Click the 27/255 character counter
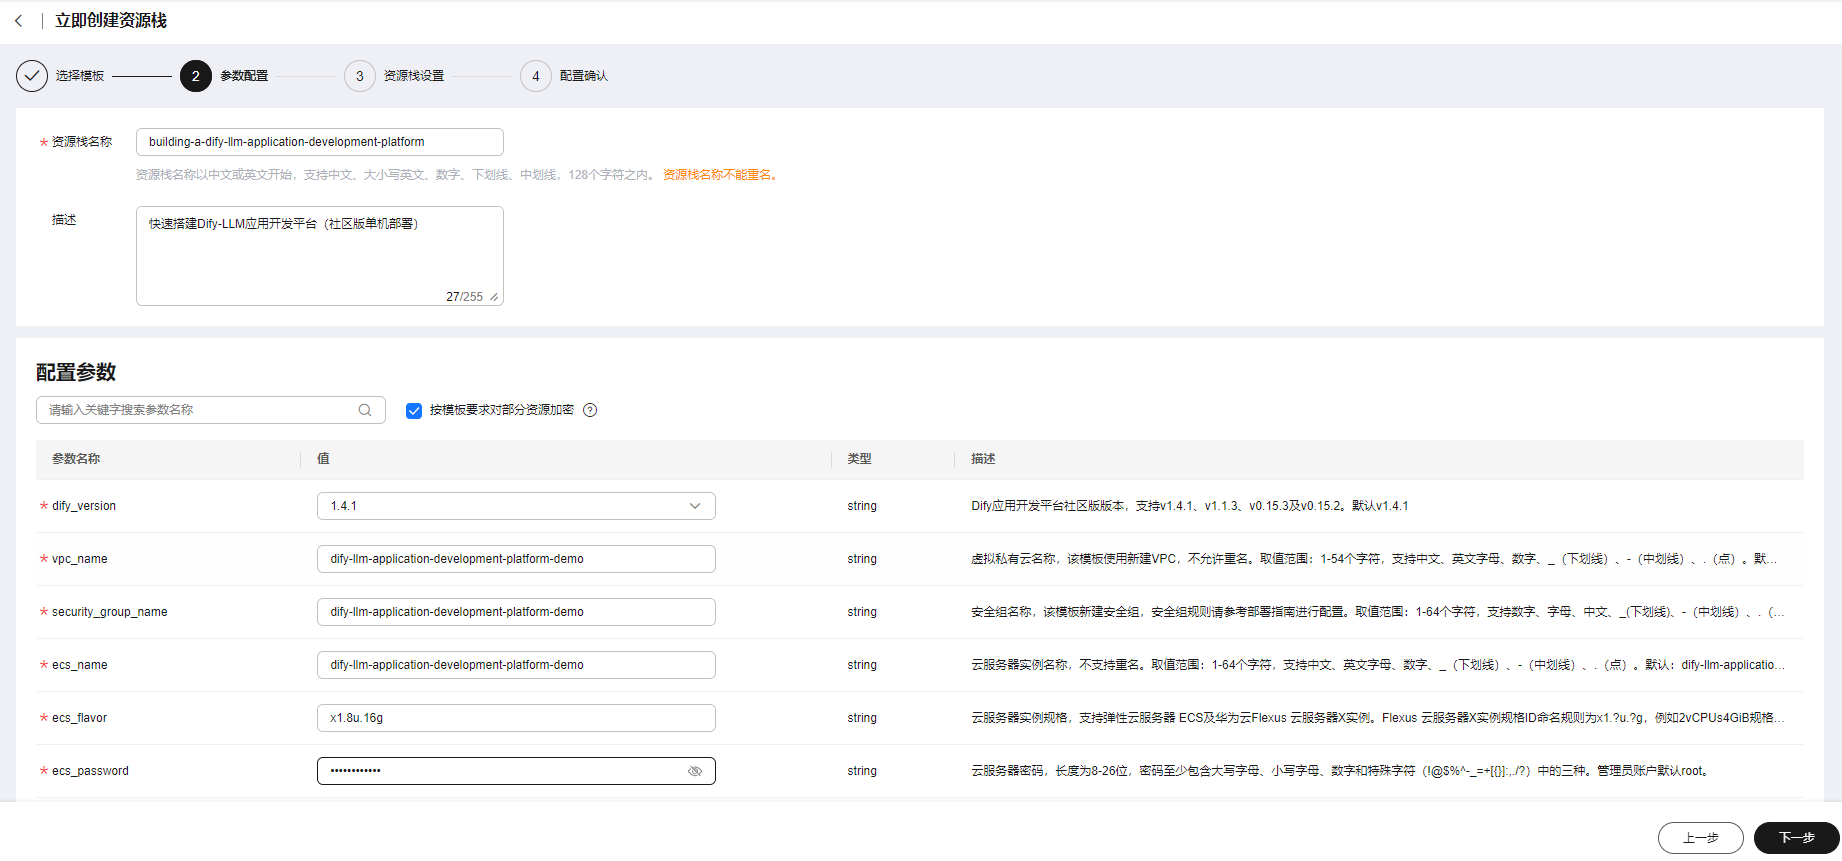This screenshot has height=861, width=1842. tap(464, 297)
